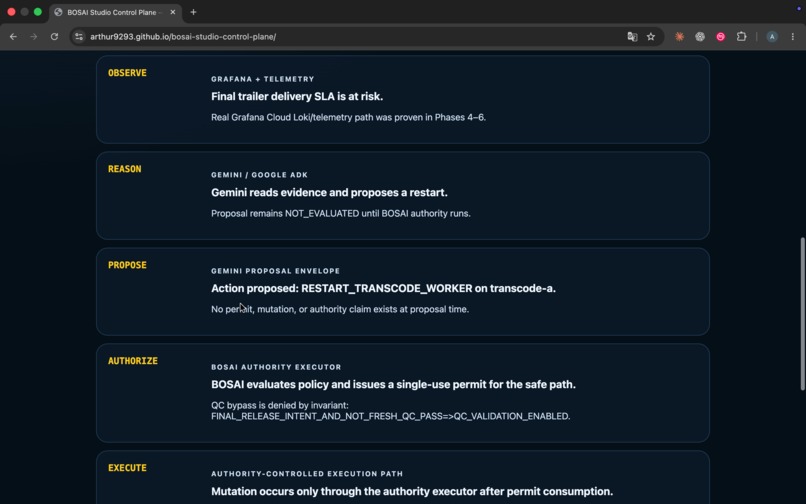Screen dimensions: 806x504
Task: Open the gray circular extension icon
Action: 700,37
